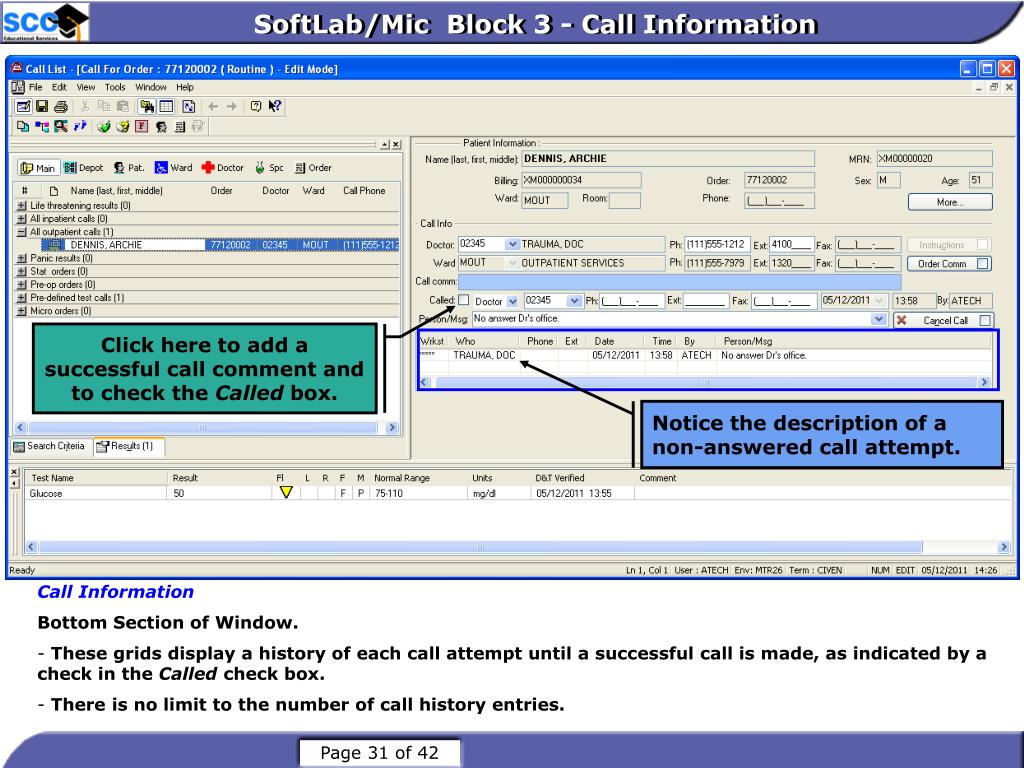Select the Depot view button
The image size is (1024, 768).
[x=84, y=168]
